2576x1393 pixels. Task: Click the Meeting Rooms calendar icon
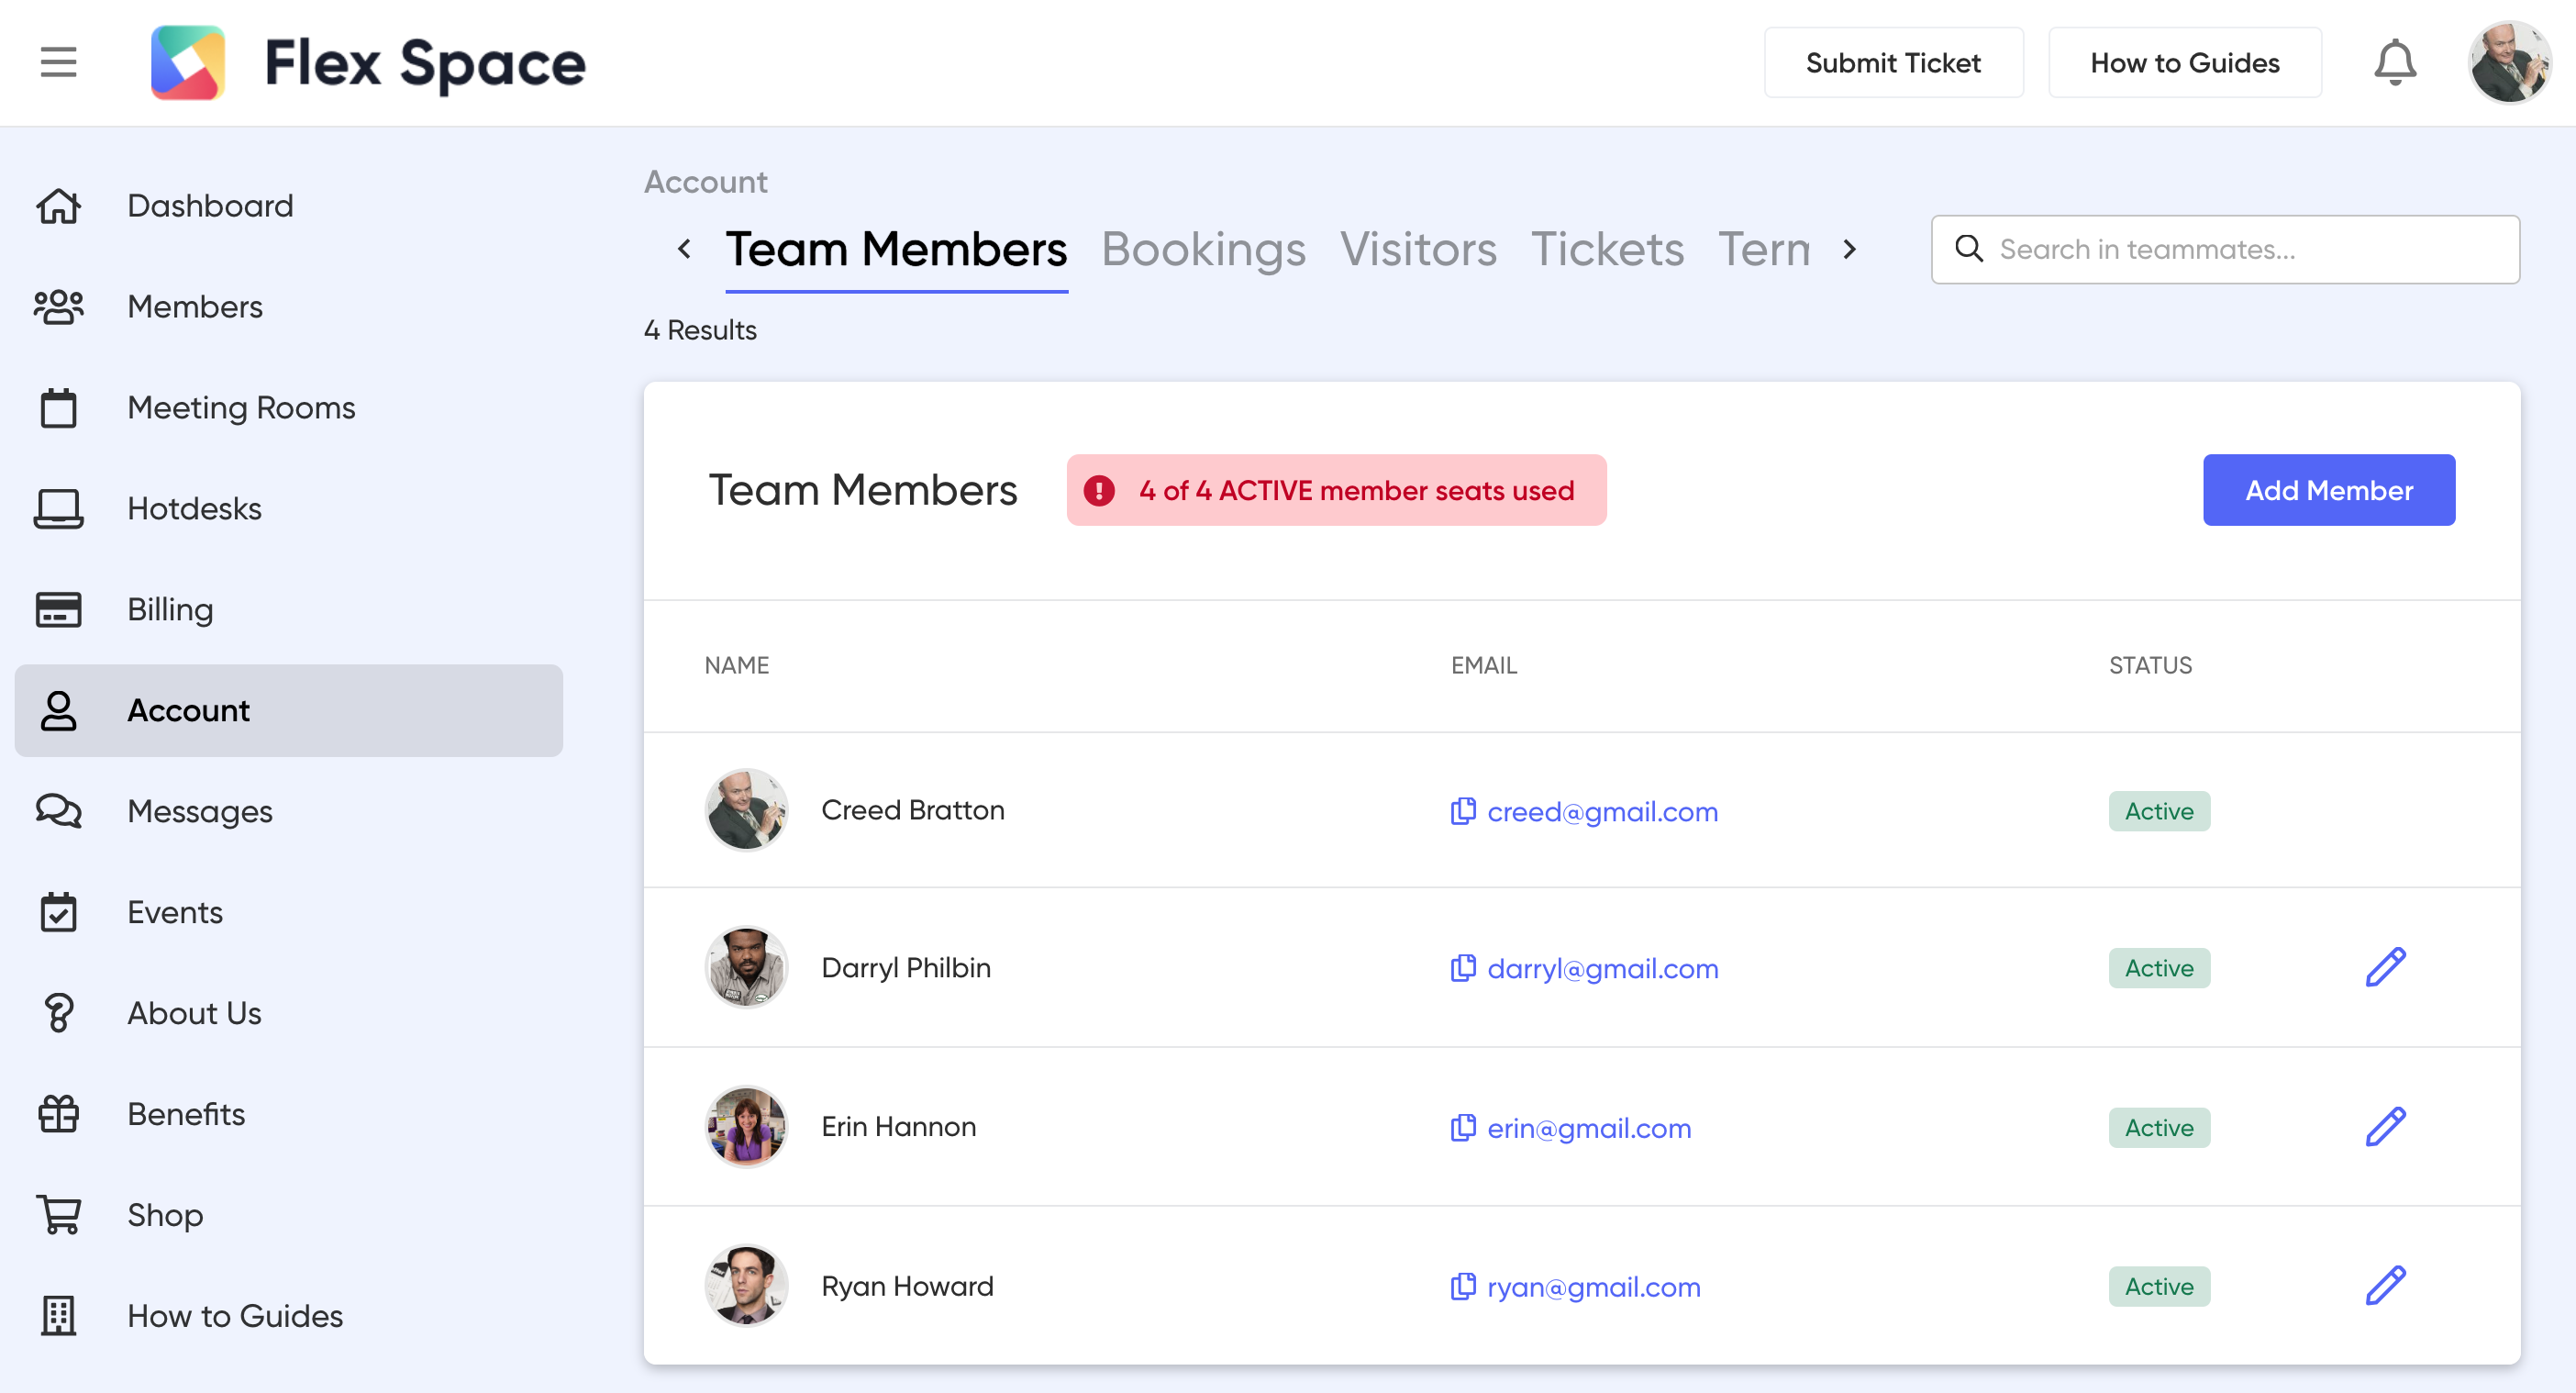tap(58, 408)
